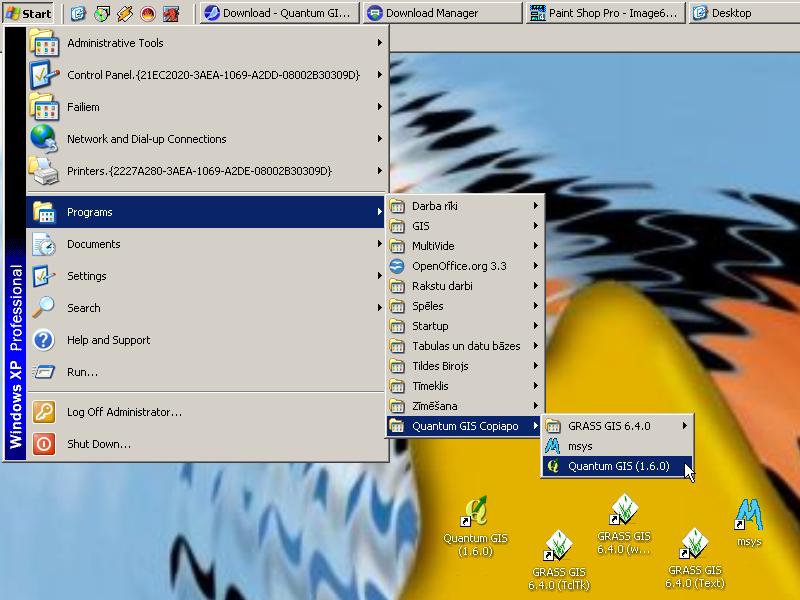Open the Startup submenu
The image size is (800, 600).
pos(465,326)
